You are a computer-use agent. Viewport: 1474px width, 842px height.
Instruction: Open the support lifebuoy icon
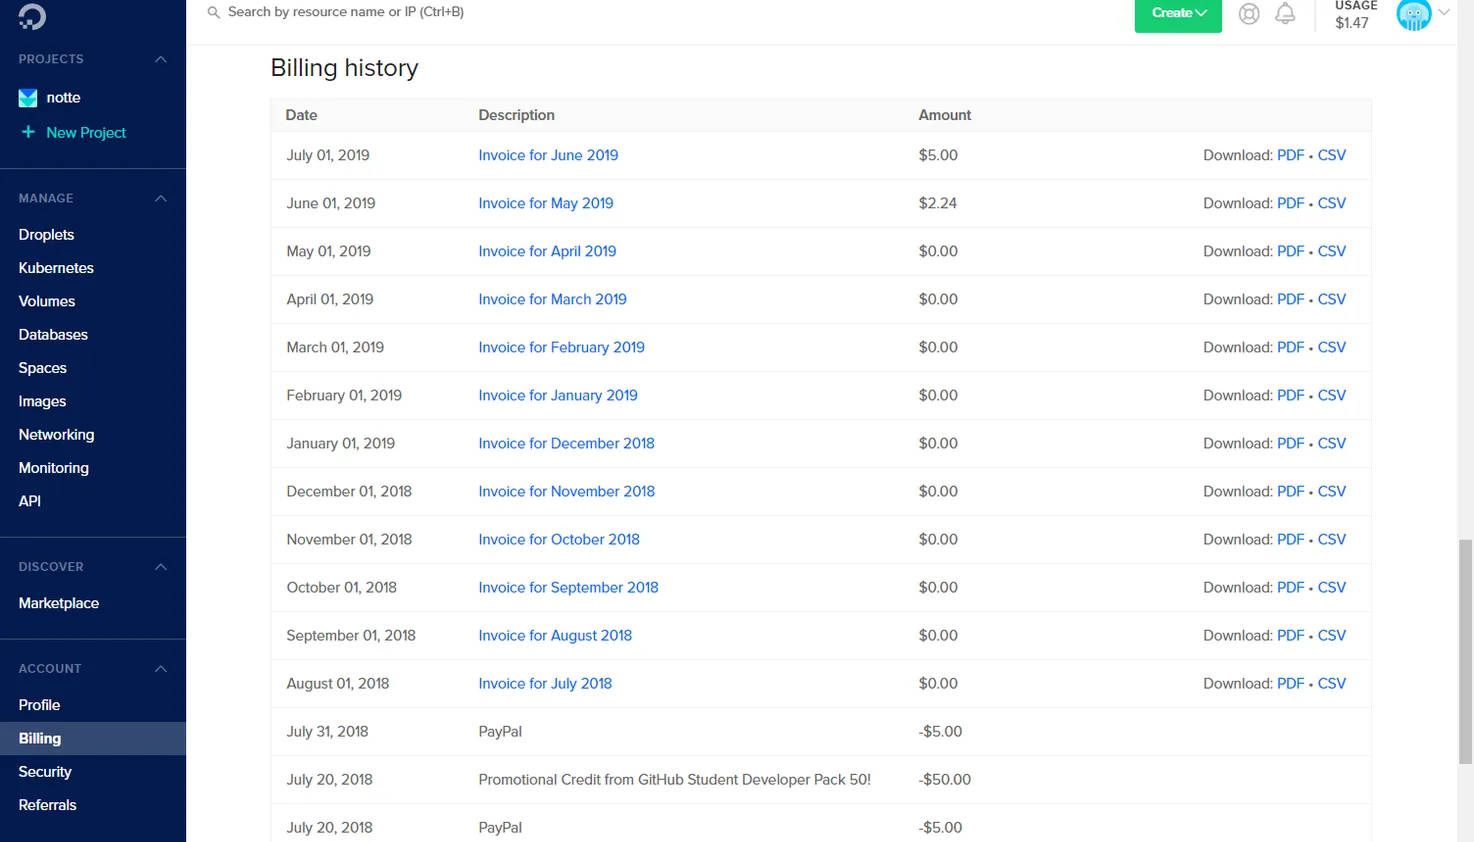[x=1249, y=14]
